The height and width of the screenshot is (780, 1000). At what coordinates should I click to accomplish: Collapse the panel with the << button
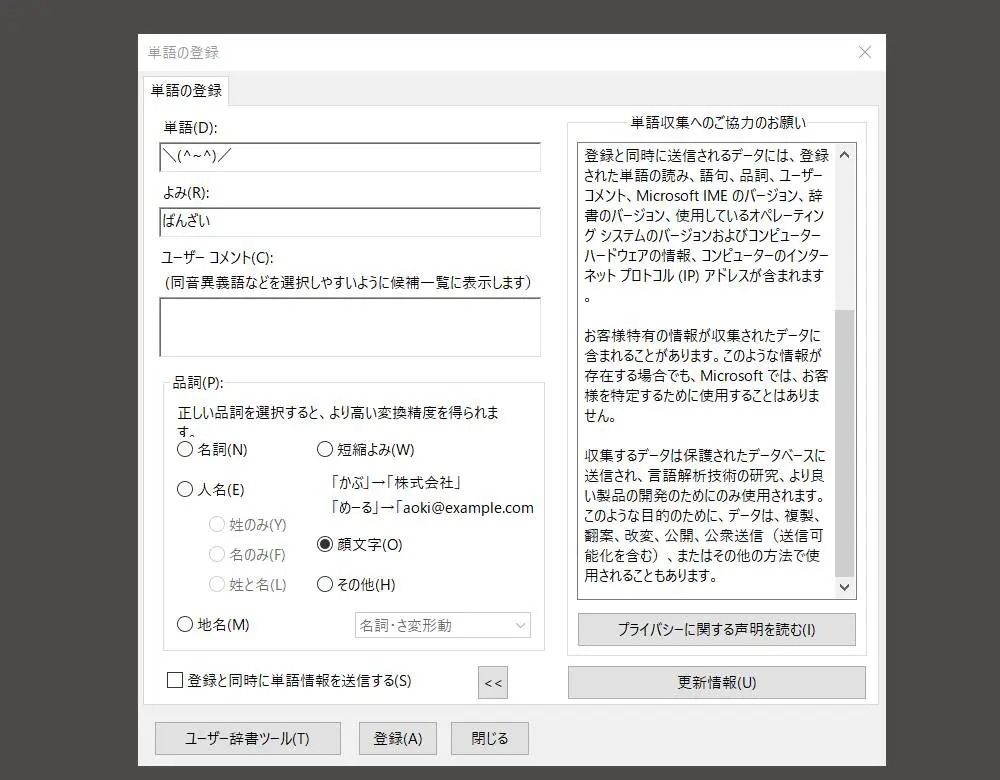tap(493, 683)
